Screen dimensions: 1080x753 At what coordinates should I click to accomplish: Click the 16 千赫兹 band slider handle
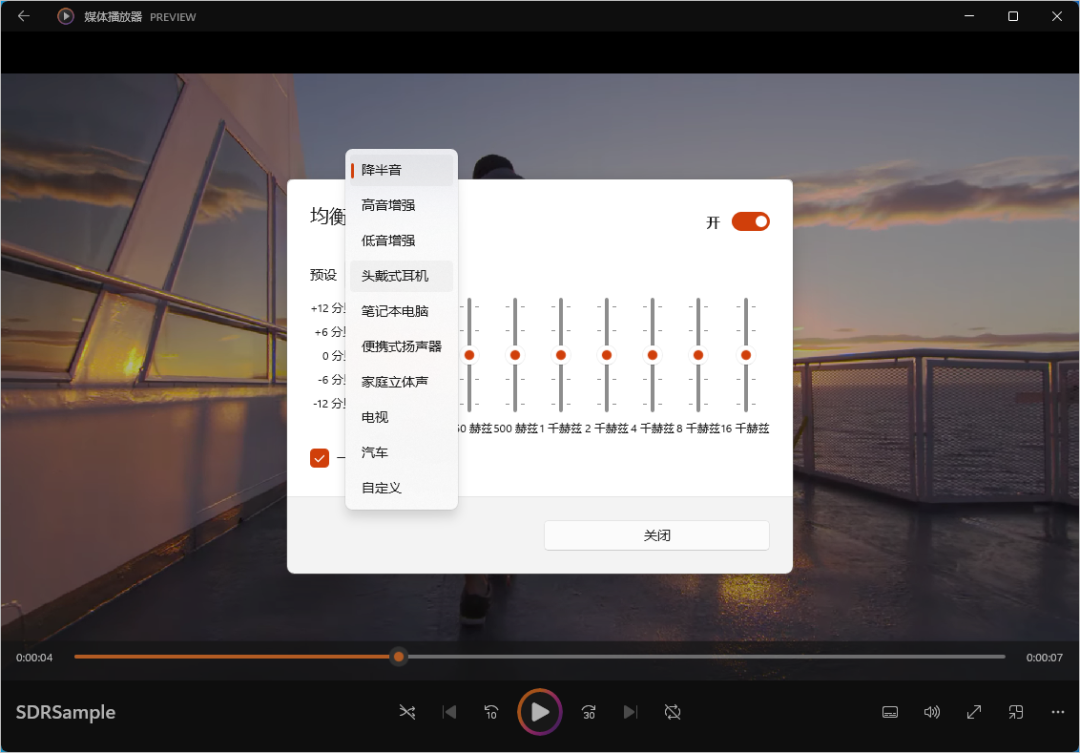point(746,355)
